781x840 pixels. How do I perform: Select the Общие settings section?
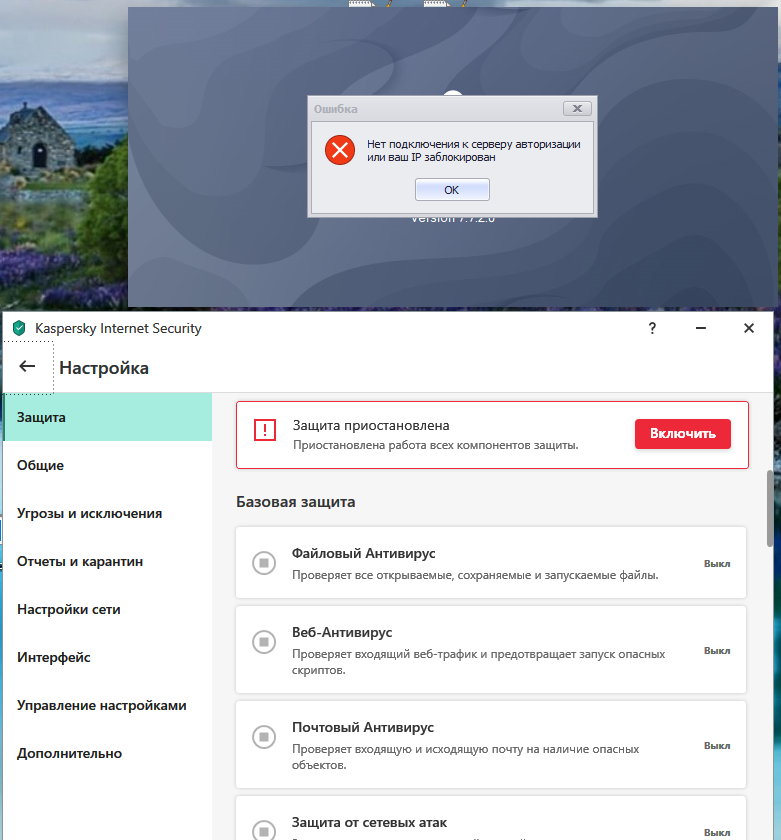(41, 465)
